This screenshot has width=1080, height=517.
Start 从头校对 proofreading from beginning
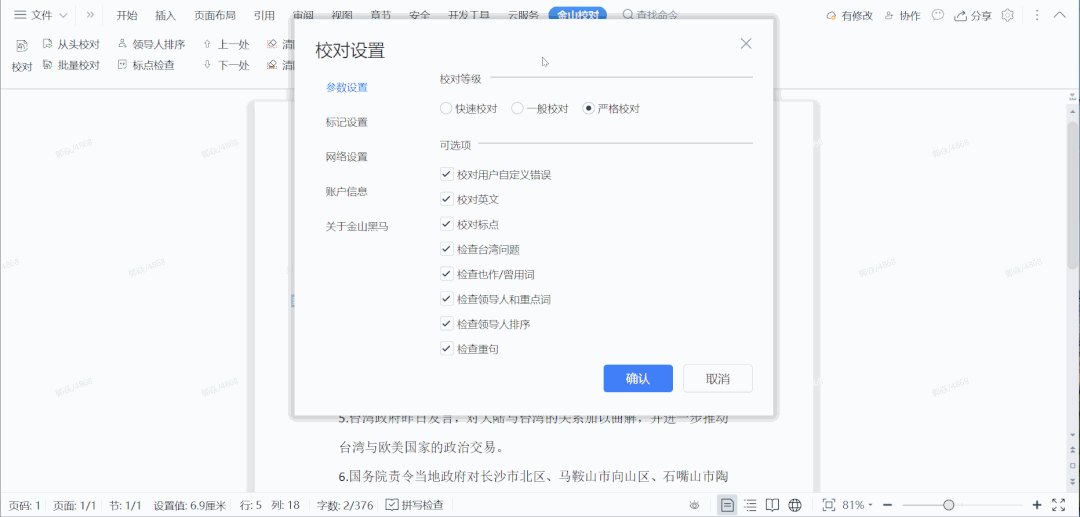[x=71, y=45]
